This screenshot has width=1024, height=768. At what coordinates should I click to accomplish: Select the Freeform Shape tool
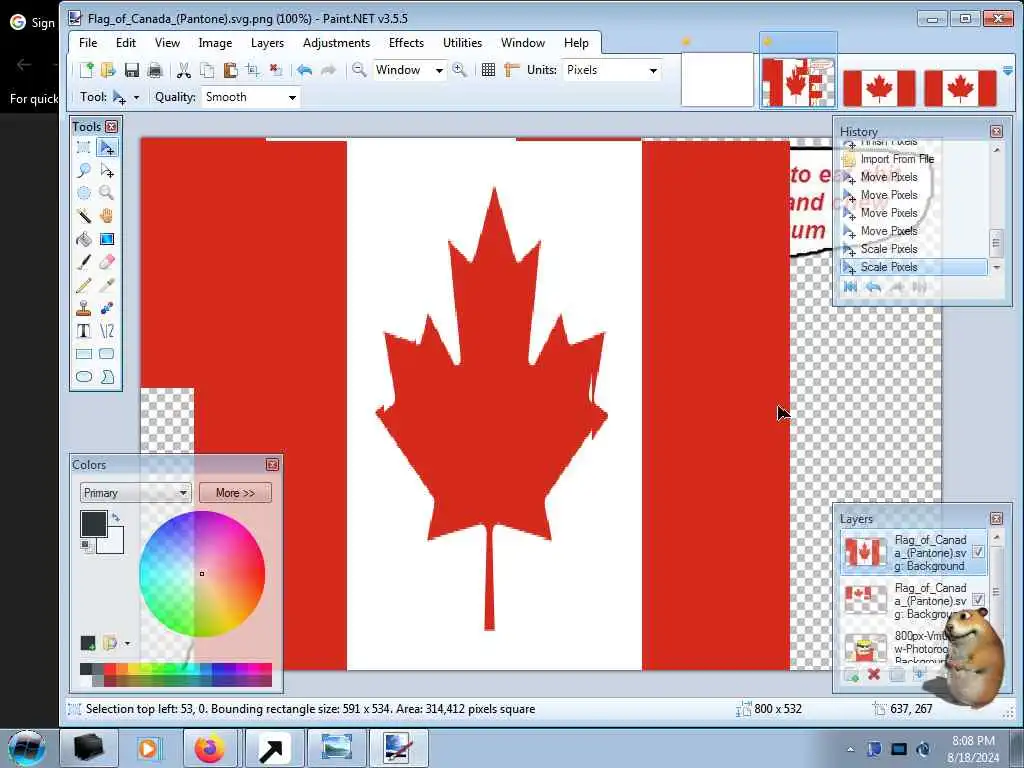107,377
